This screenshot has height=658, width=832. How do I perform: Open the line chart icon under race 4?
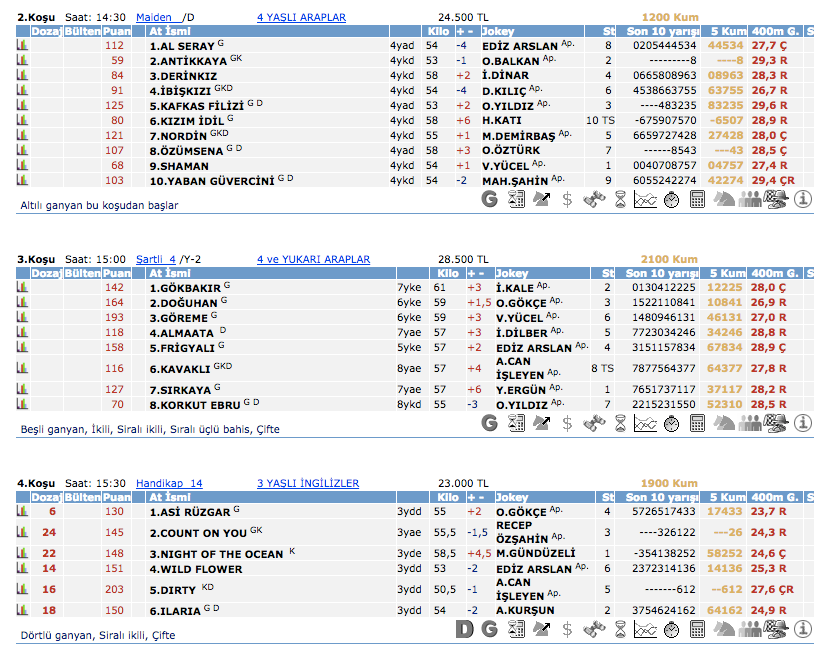(646, 629)
